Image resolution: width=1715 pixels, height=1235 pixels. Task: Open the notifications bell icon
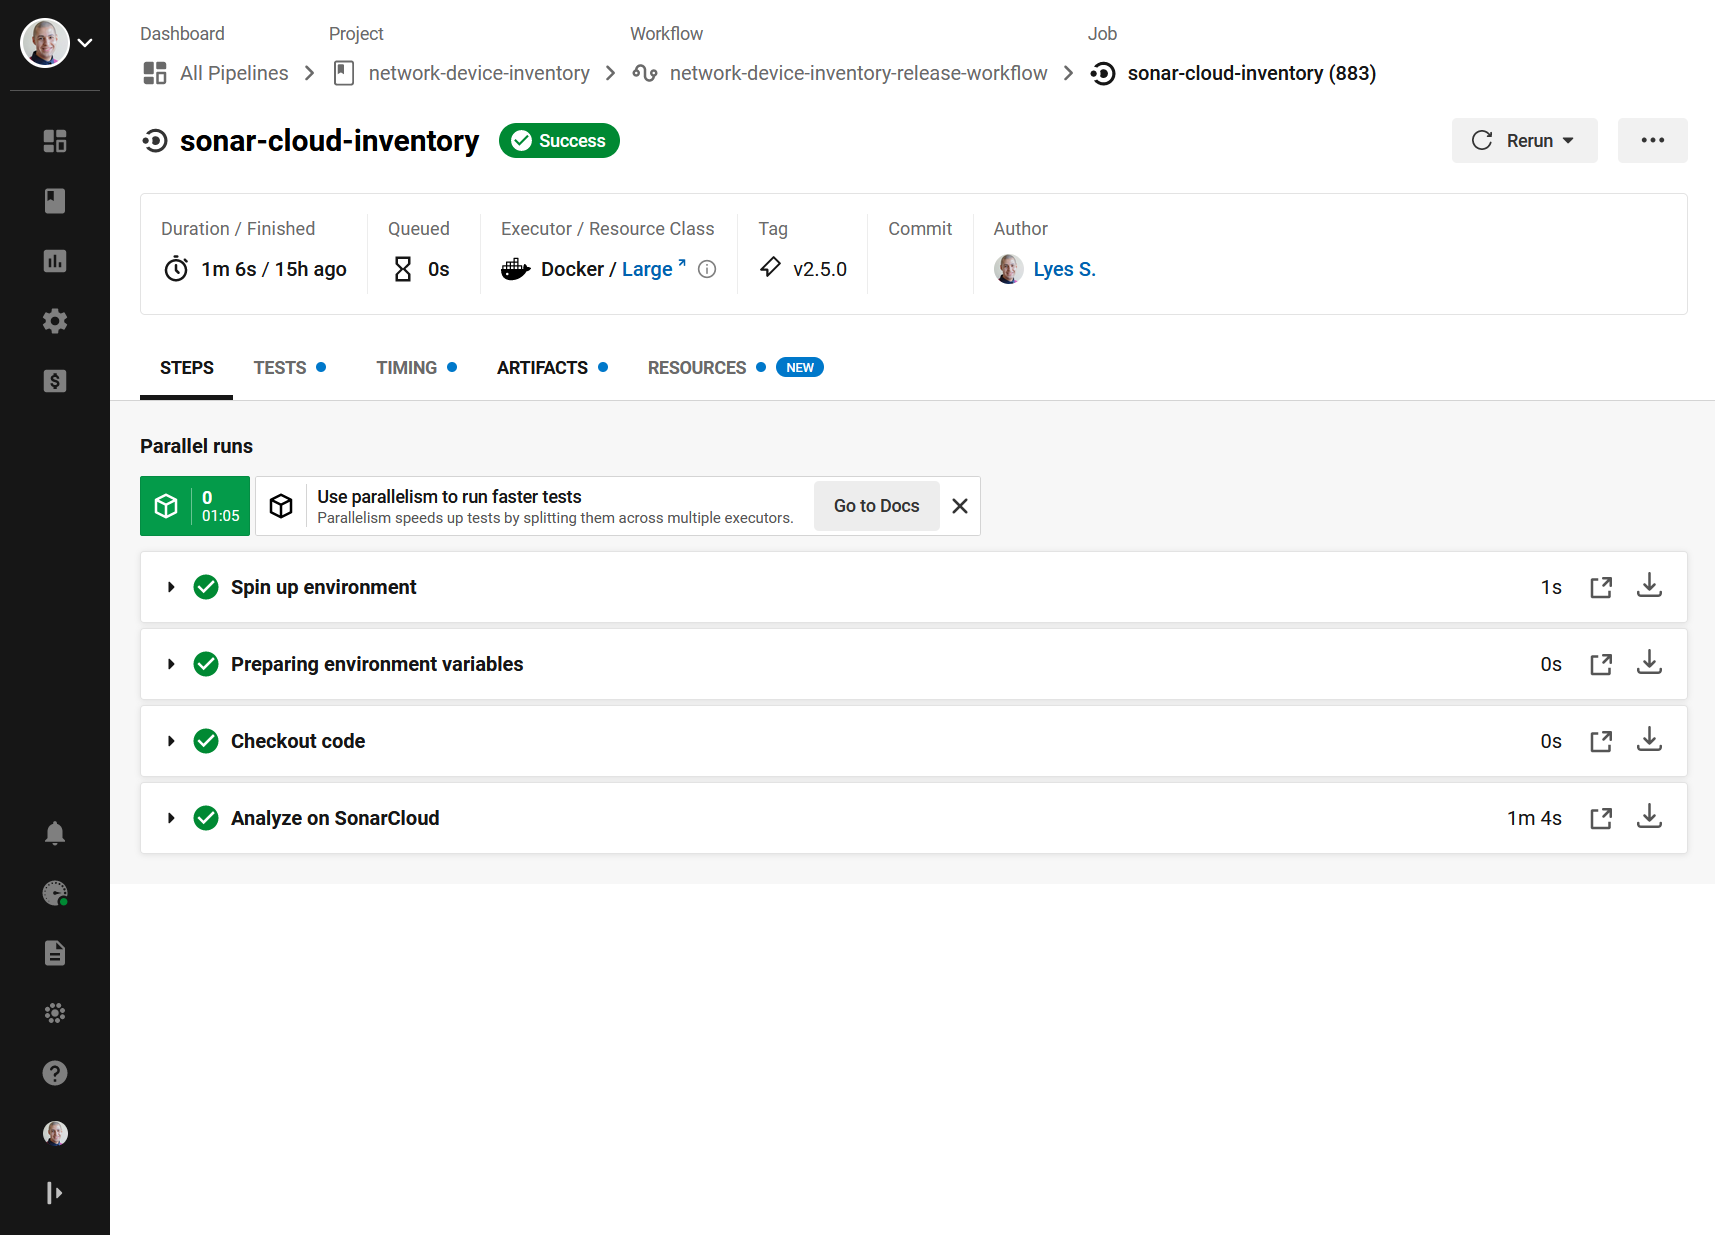pyautogui.click(x=55, y=833)
